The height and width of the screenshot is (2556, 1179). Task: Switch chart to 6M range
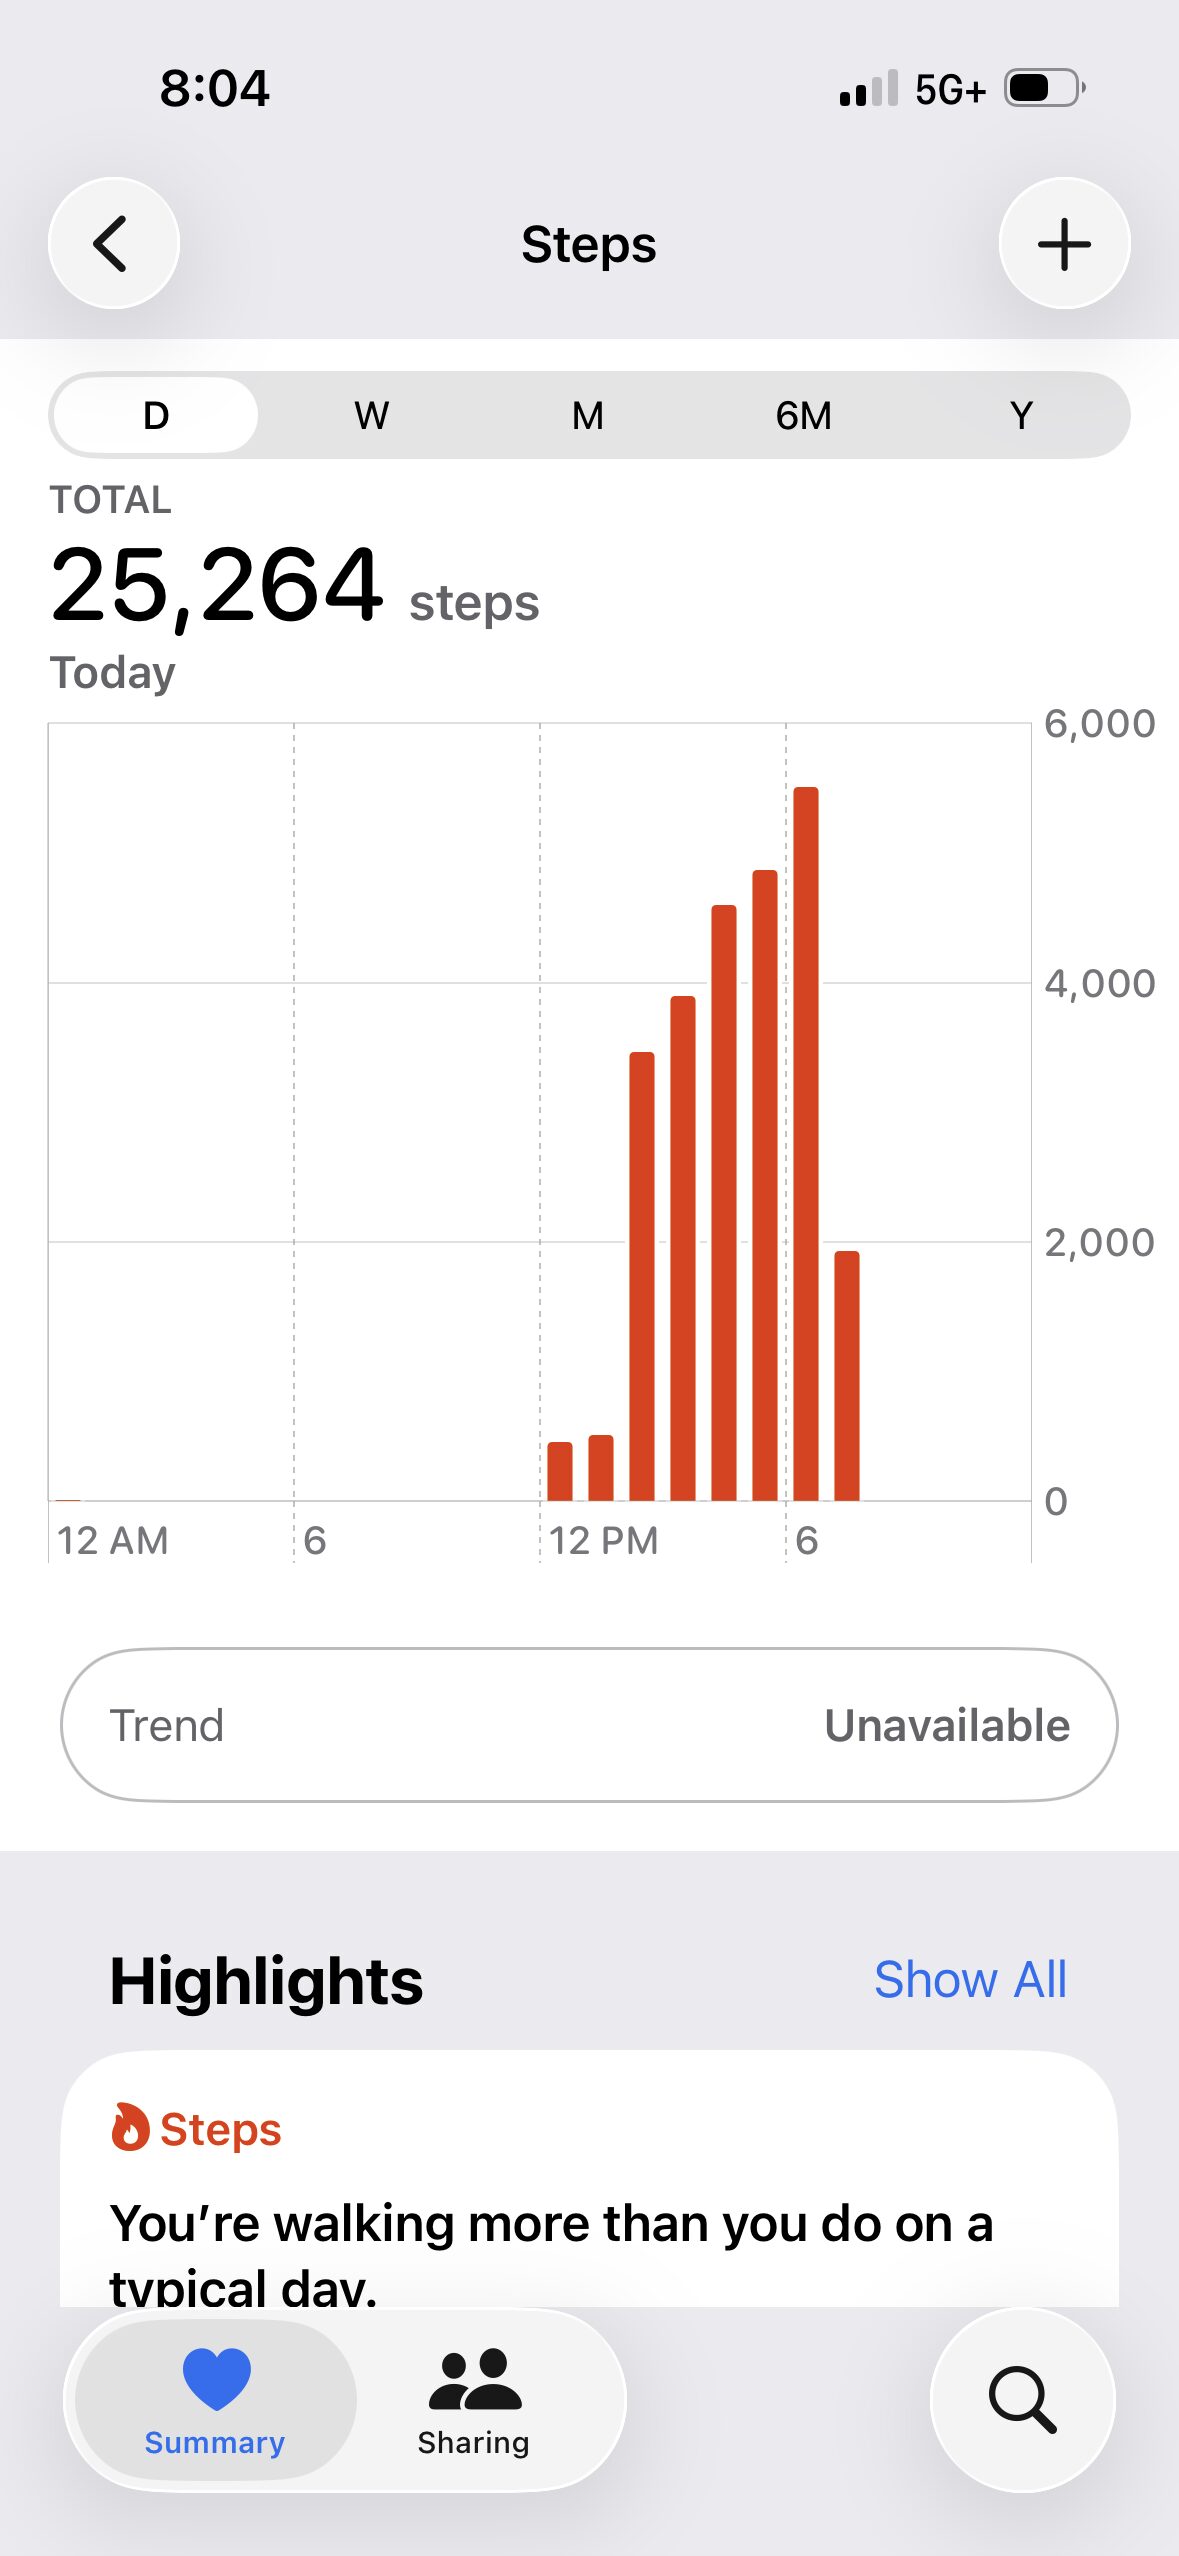[x=804, y=415]
